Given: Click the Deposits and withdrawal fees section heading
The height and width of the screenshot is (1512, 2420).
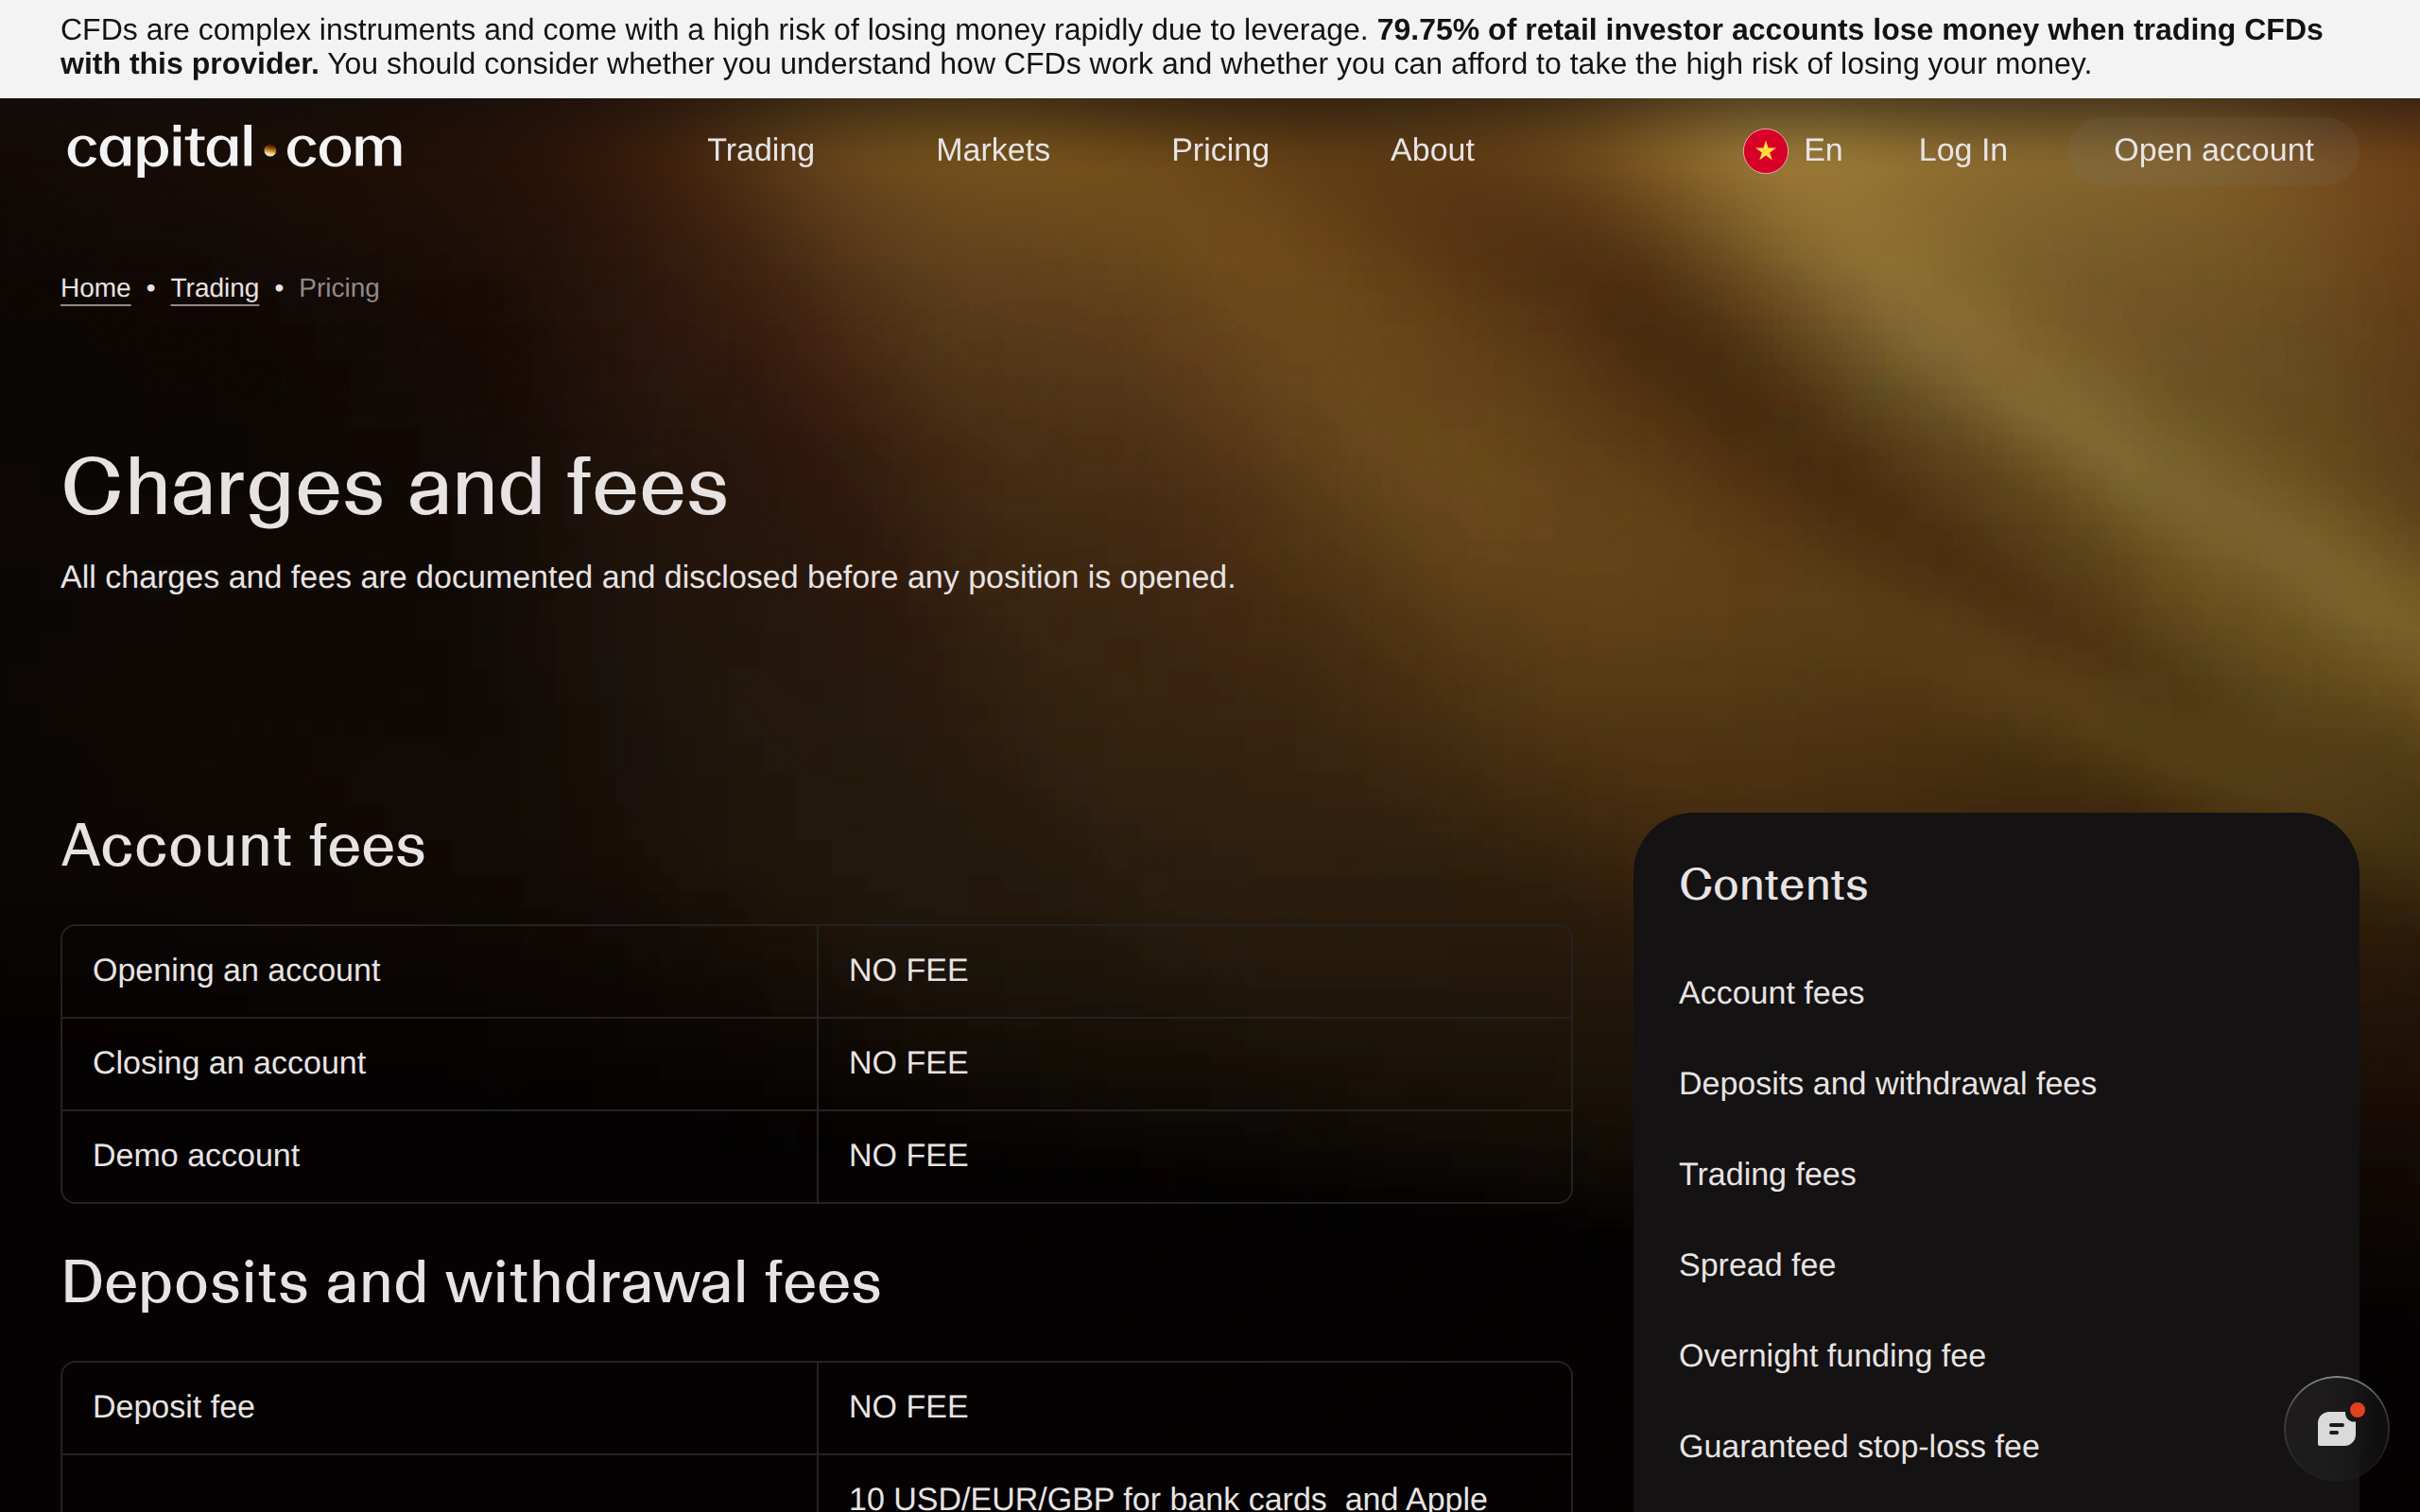Looking at the screenshot, I should [471, 1282].
